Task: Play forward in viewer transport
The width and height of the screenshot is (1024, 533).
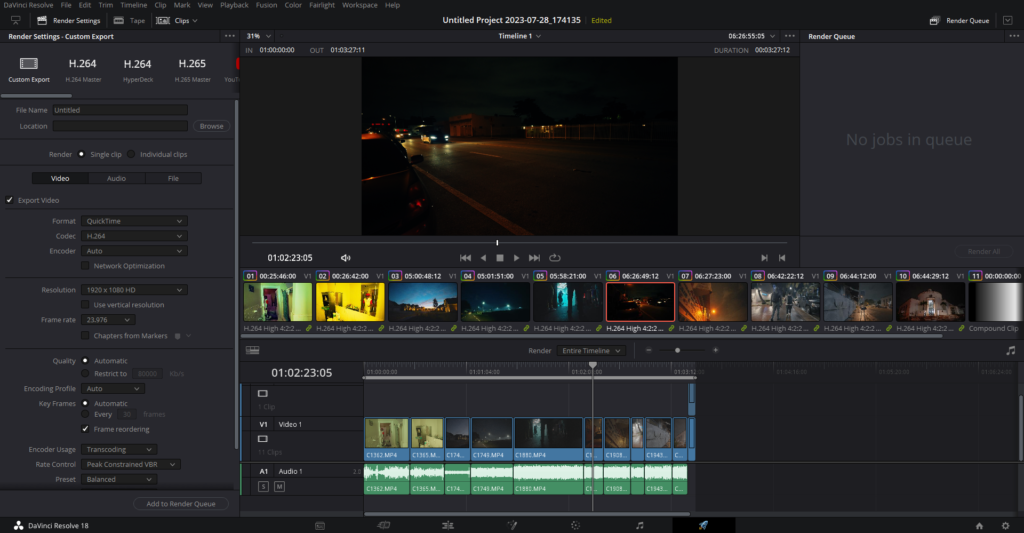Action: tap(516, 258)
